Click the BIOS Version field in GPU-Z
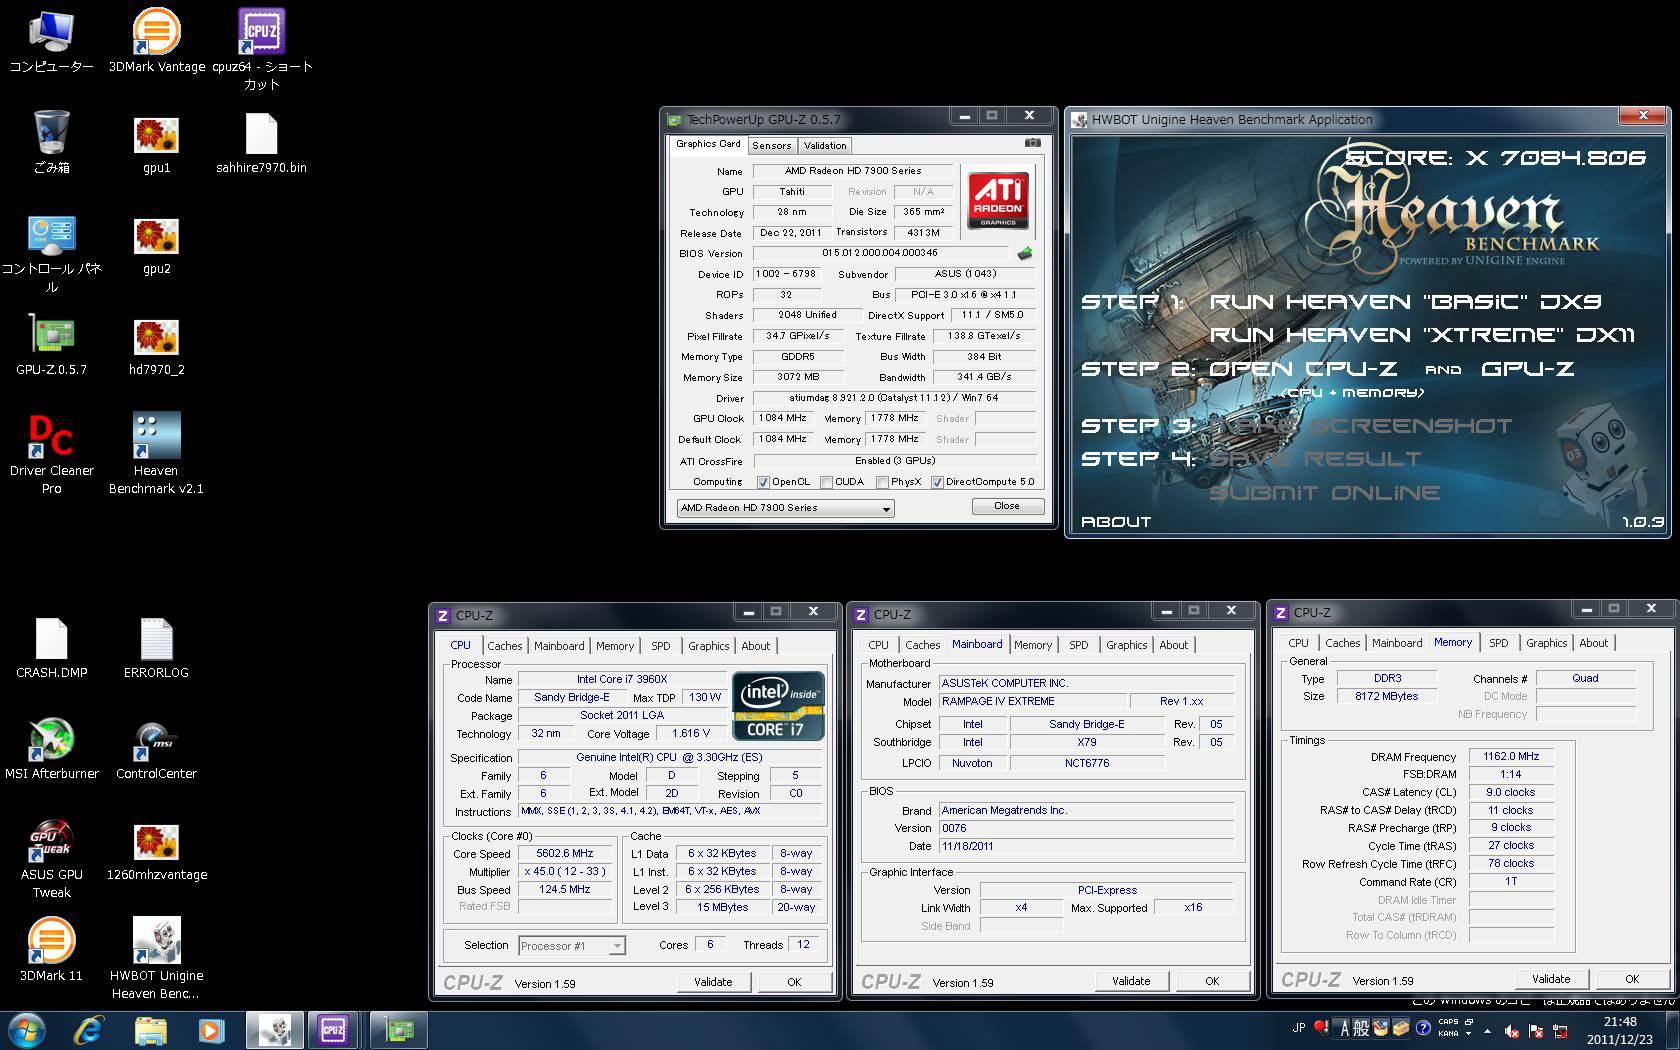Viewport: 1680px width, 1050px height. 880,253
